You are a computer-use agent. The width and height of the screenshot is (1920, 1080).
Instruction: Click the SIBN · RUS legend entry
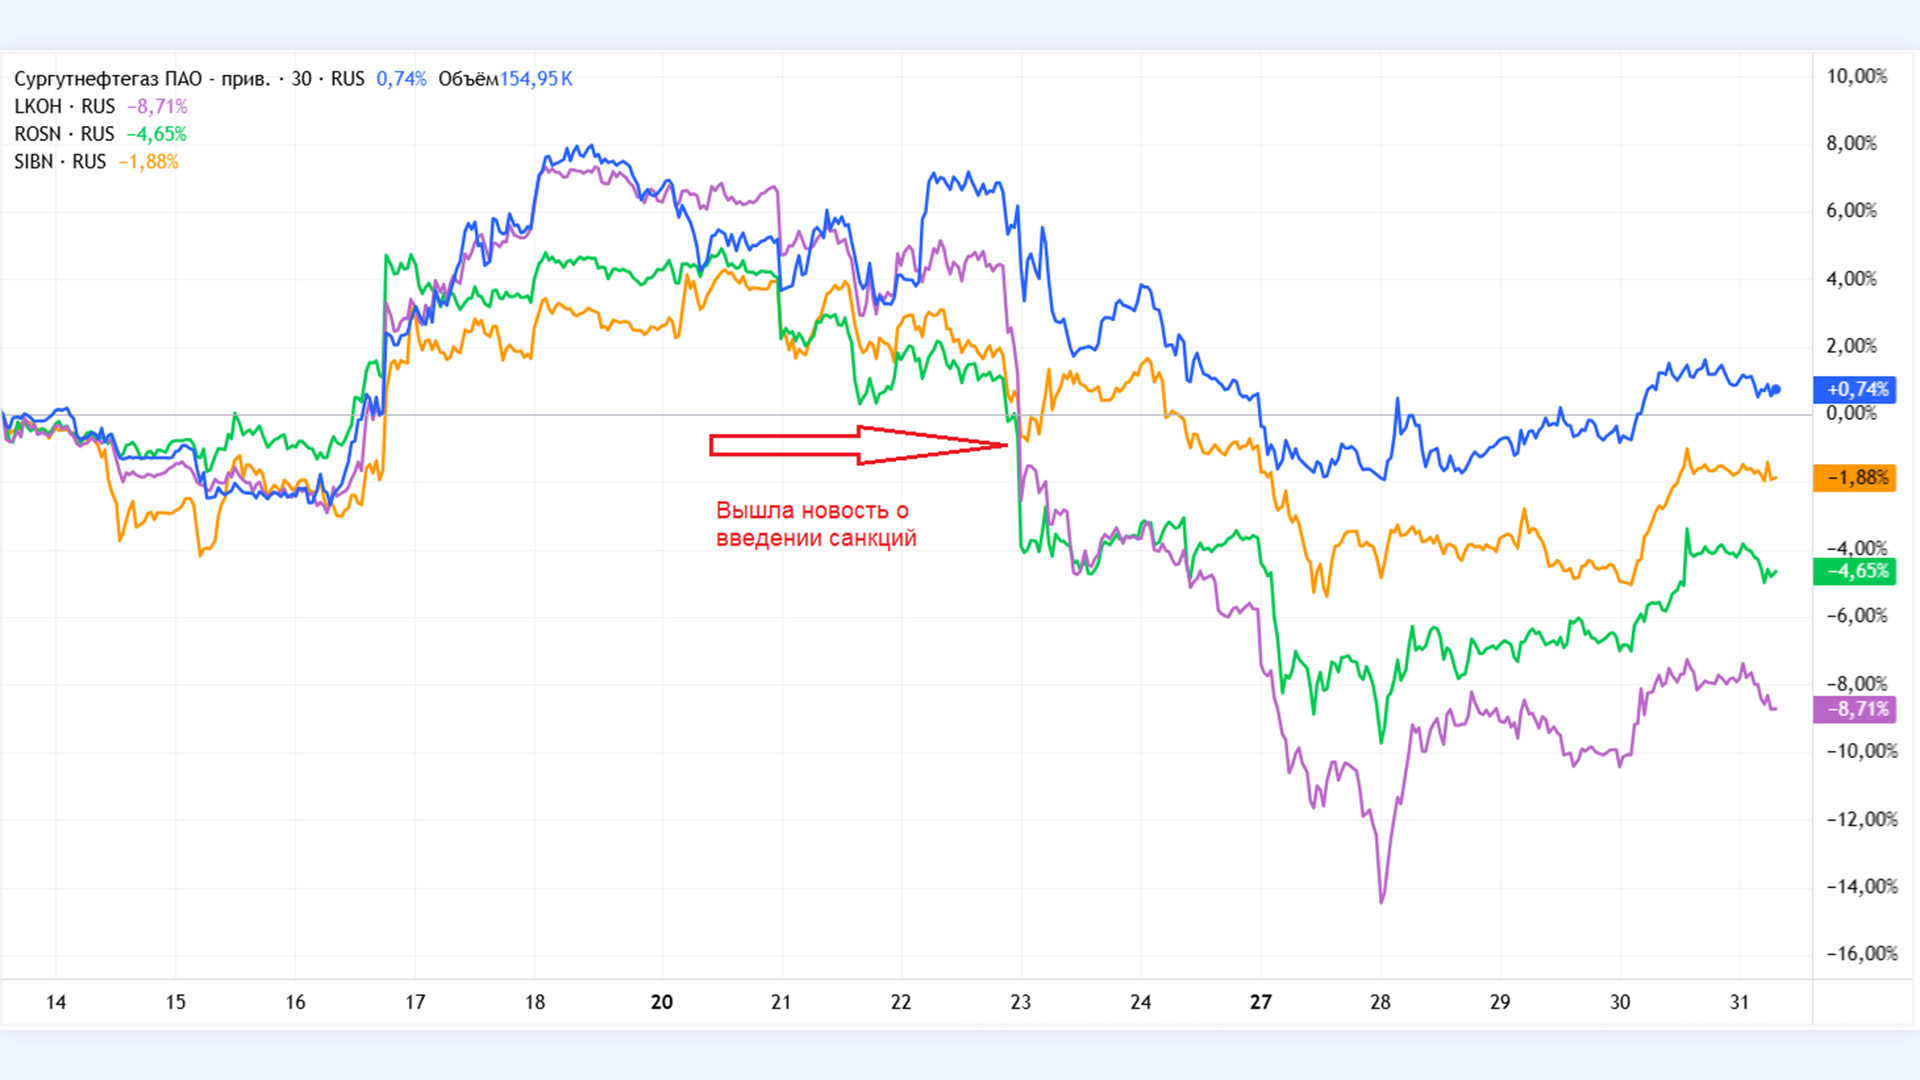pos(60,162)
